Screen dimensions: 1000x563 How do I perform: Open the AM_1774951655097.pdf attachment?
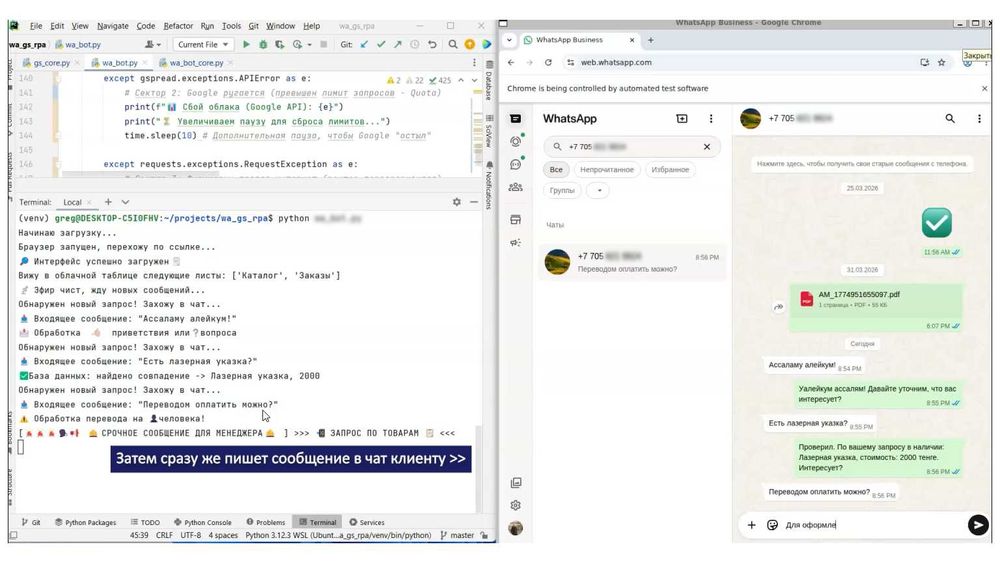tap(876, 299)
